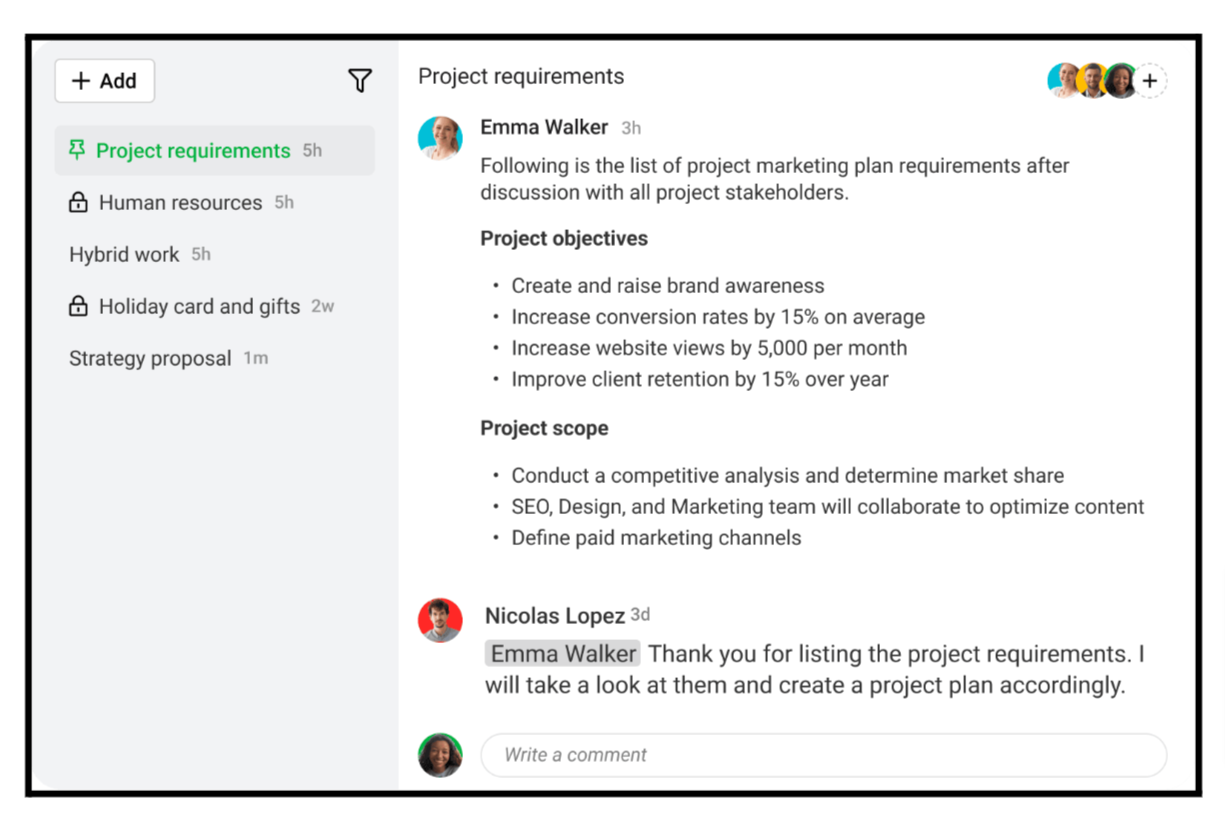The image size is (1225, 822).
Task: Click the lock icon beside Human resources
Action: pyautogui.click(x=78, y=203)
